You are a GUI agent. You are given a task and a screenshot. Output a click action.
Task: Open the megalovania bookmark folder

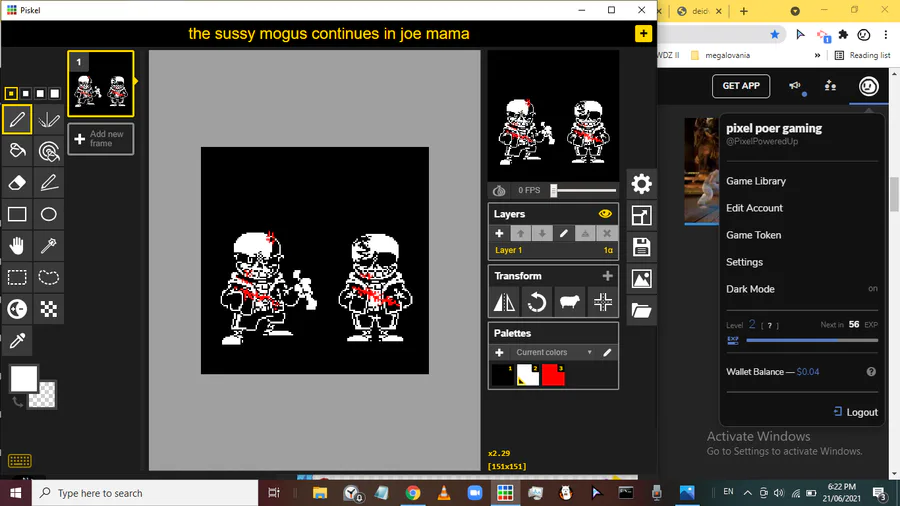tap(720, 55)
